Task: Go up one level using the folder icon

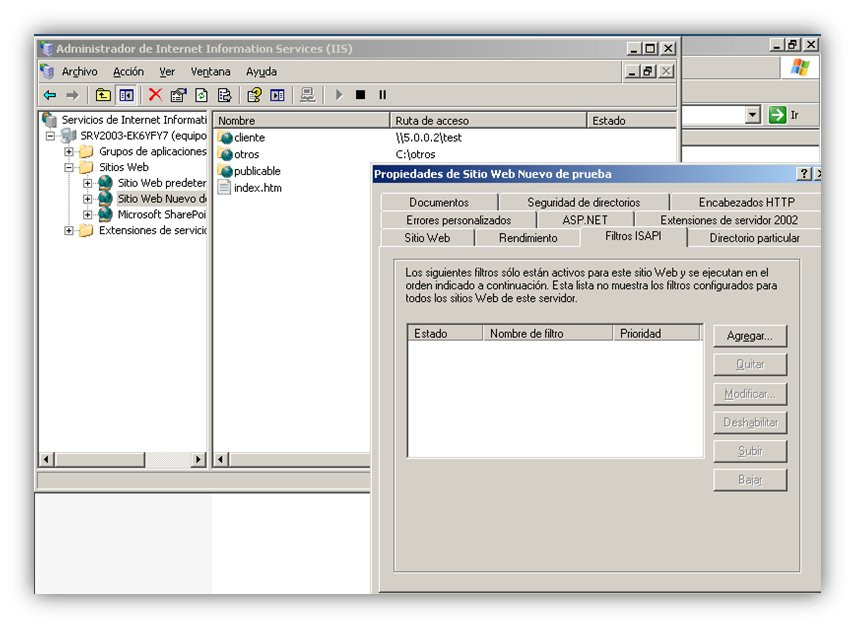Action: [x=103, y=95]
